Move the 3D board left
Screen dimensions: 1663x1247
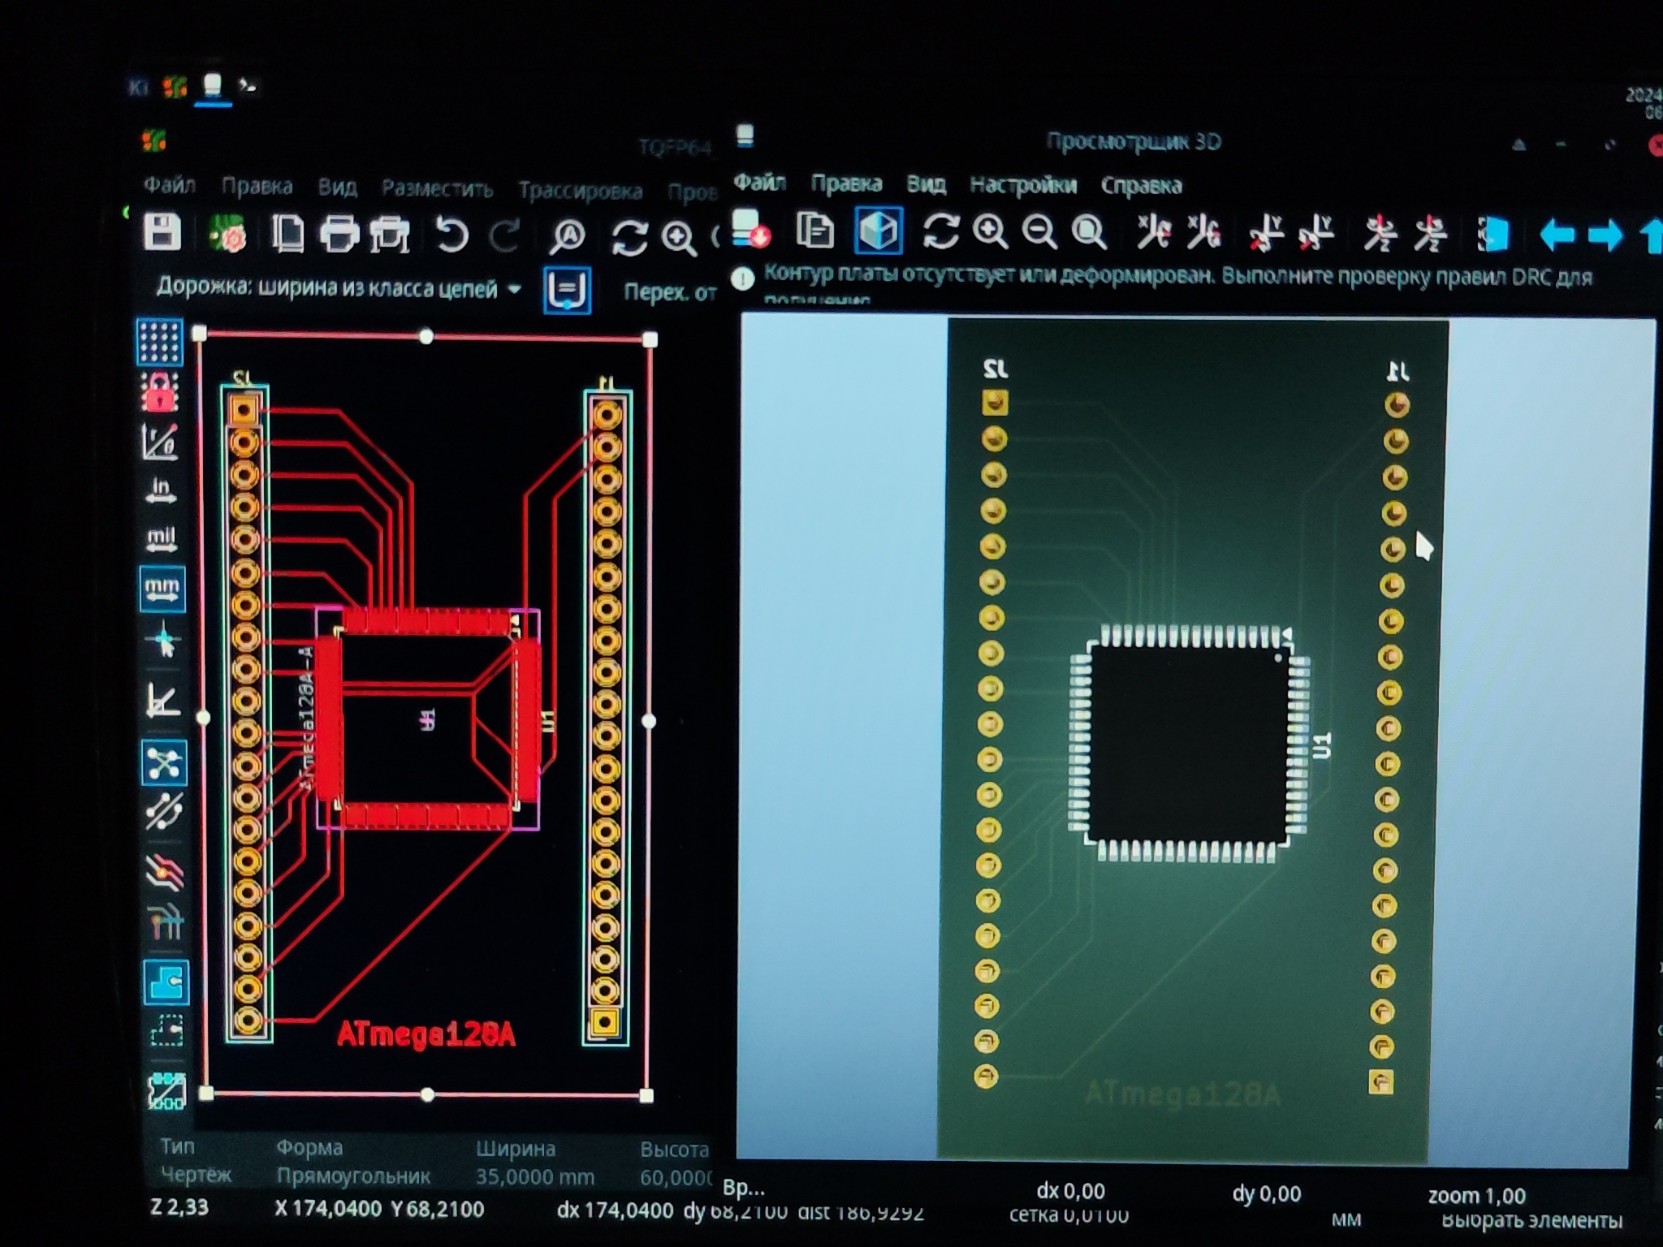(1557, 236)
